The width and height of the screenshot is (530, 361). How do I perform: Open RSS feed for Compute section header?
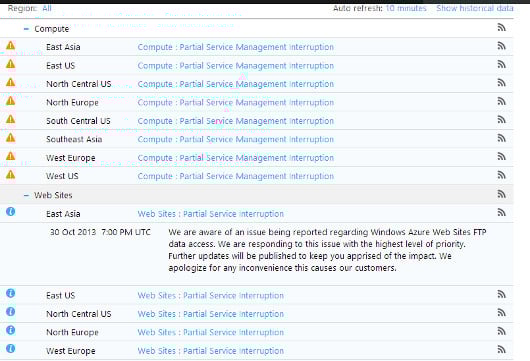[502, 27]
